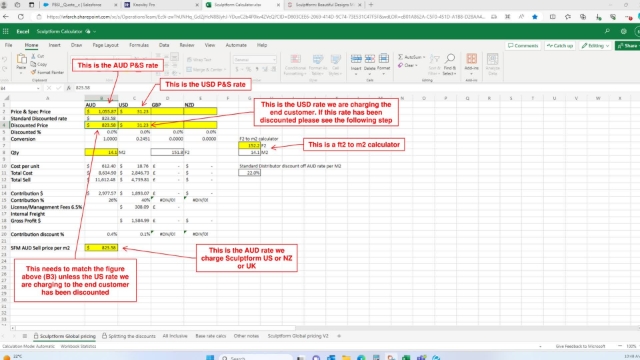Switch to Splitting the discounts sheet

[x=129, y=336]
